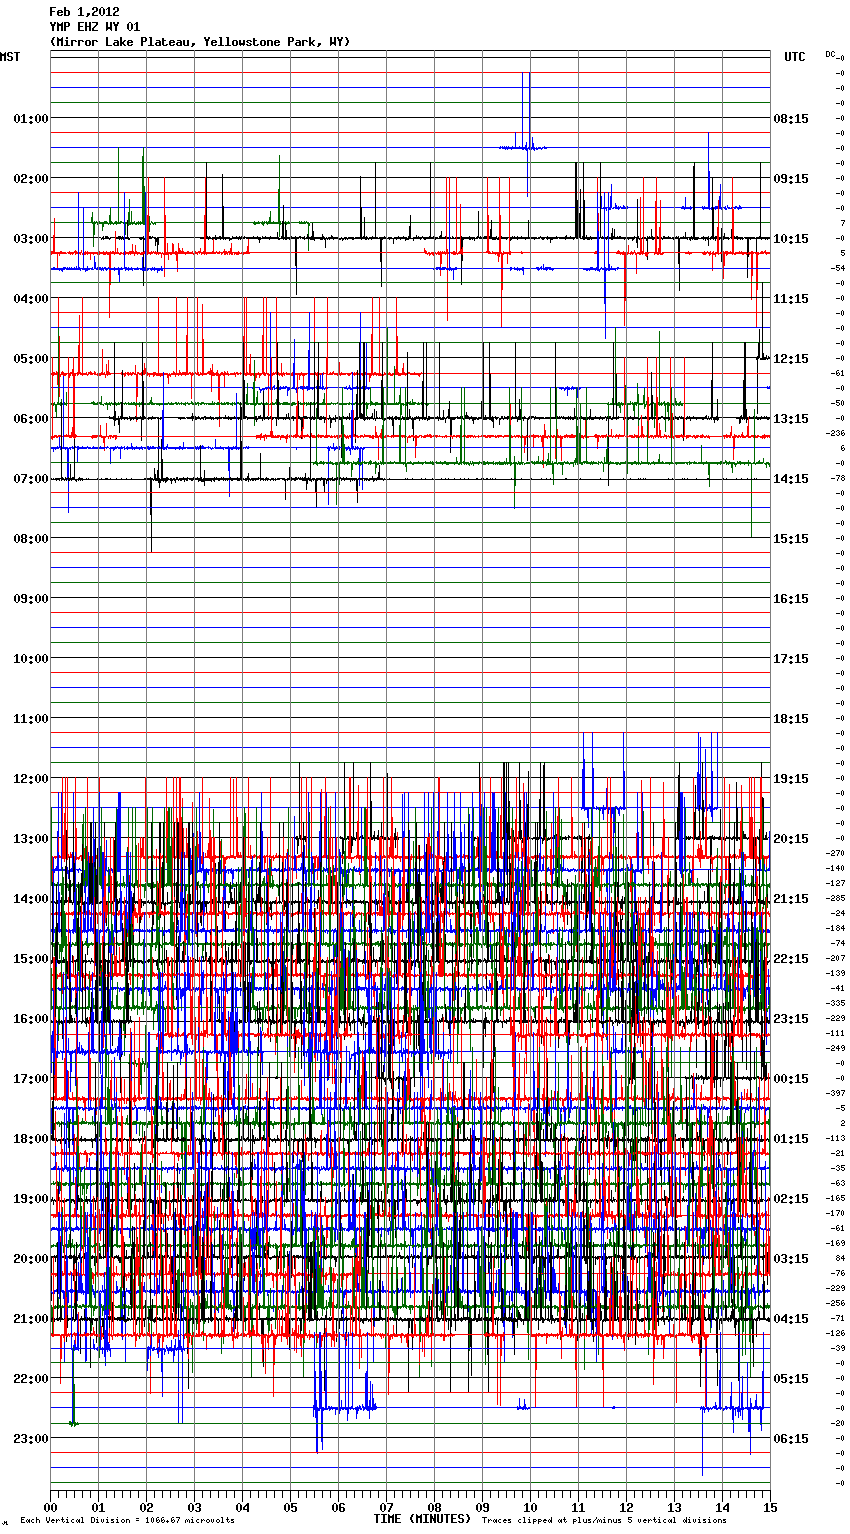Screen dimensions: 850x1534
Task: Click the UTC timezone header
Action: [794, 57]
